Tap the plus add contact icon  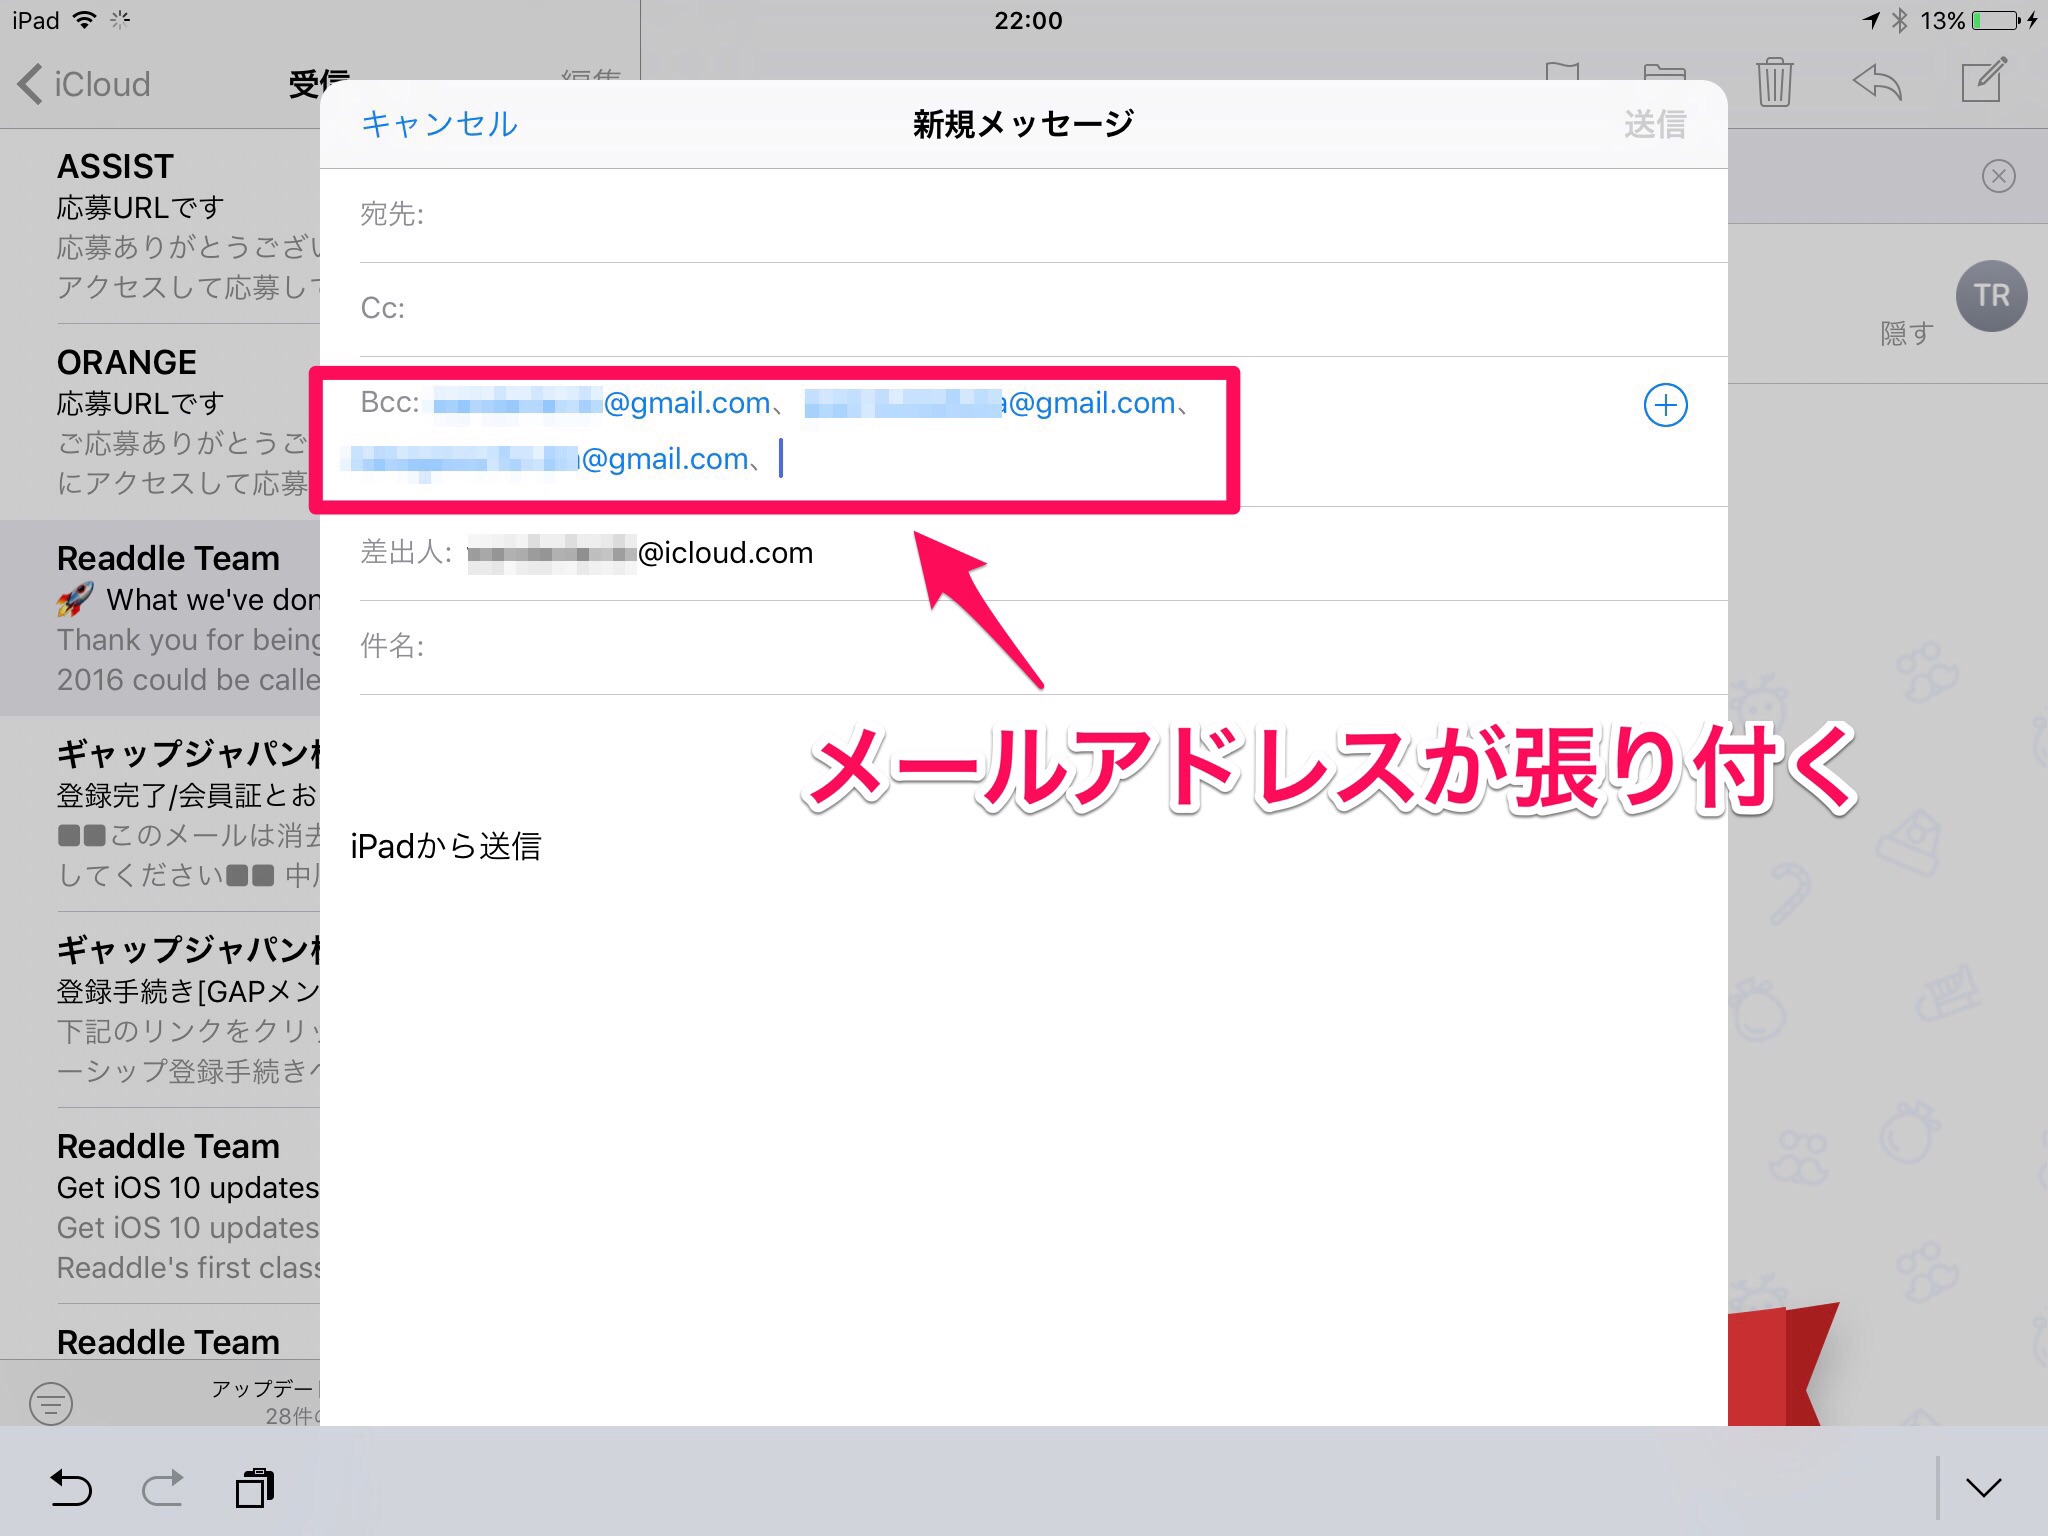1665,405
